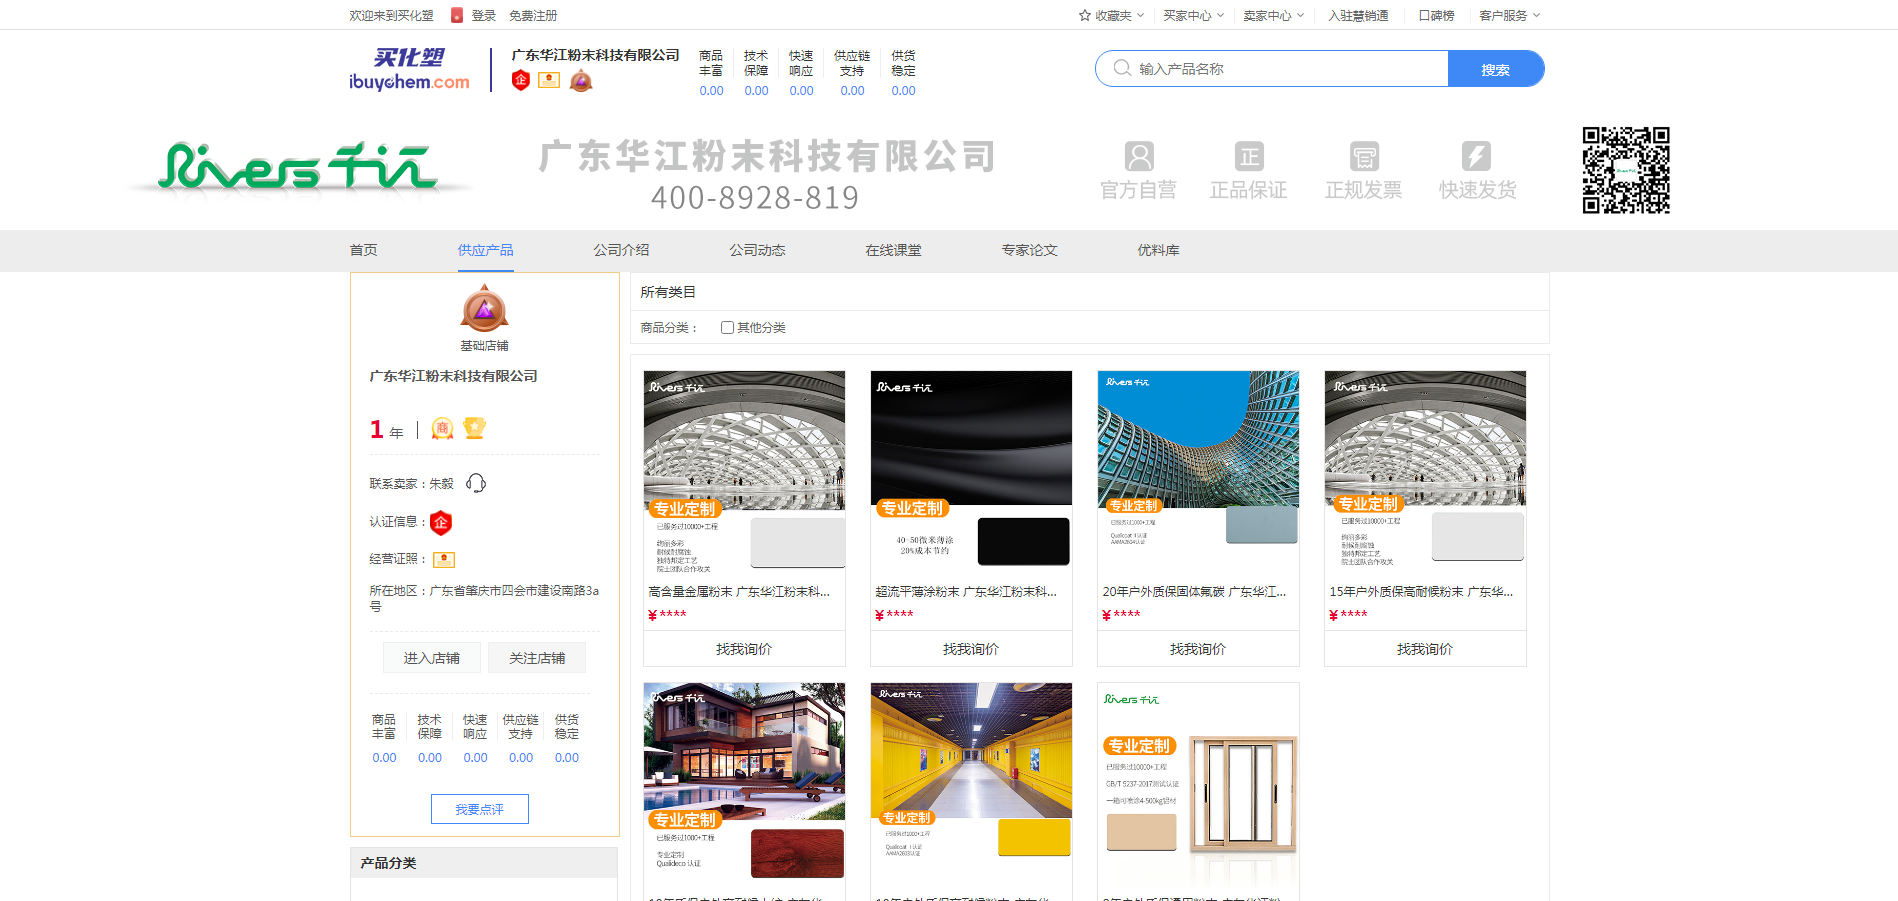Click the 所有类目 heading

668,292
